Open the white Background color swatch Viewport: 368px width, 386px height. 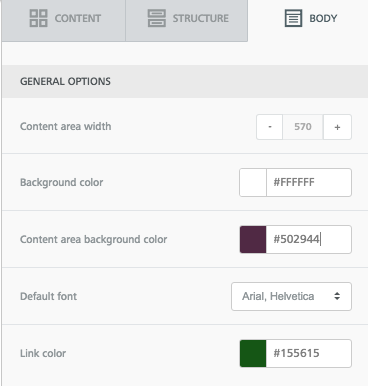click(253, 183)
